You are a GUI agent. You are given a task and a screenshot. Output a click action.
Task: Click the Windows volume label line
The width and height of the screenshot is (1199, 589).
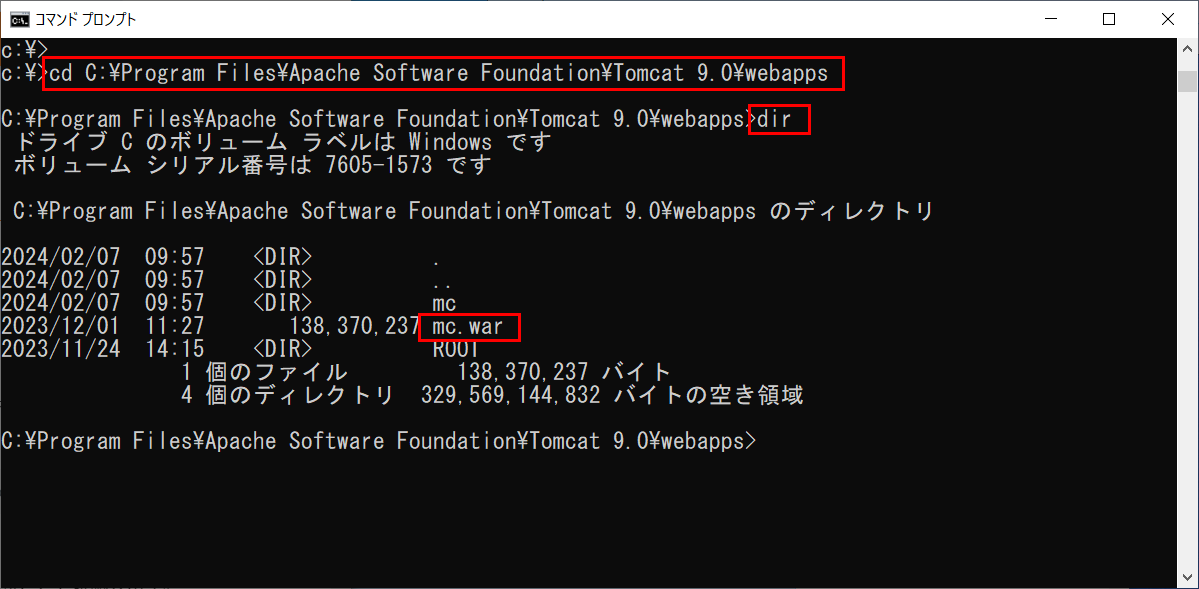[x=282, y=142]
